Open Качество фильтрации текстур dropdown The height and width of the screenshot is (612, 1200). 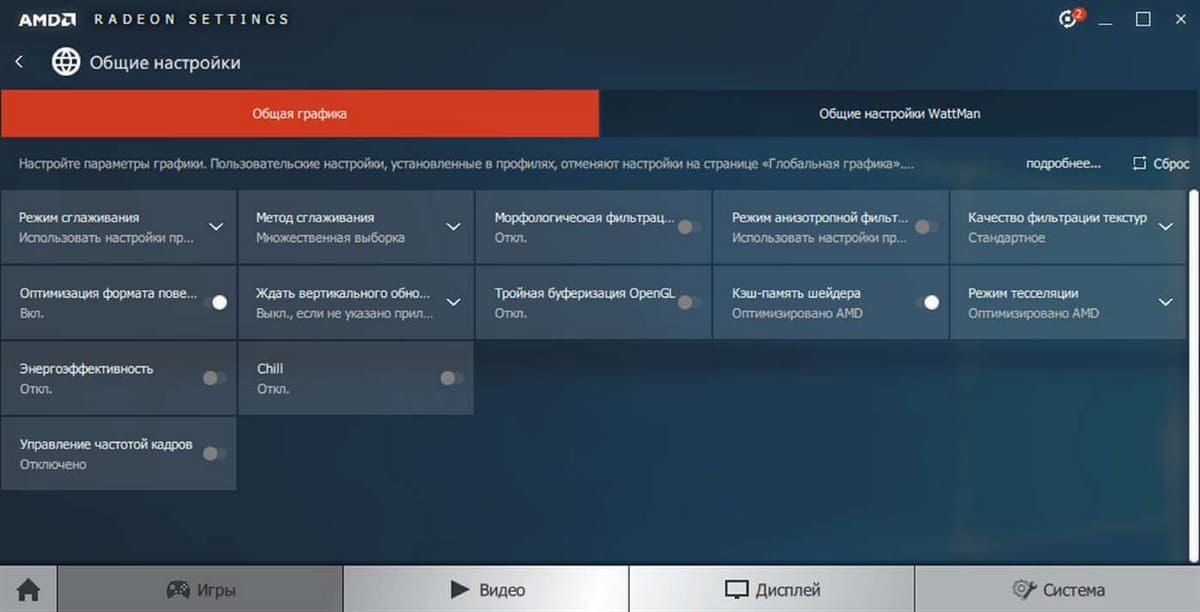point(1165,227)
